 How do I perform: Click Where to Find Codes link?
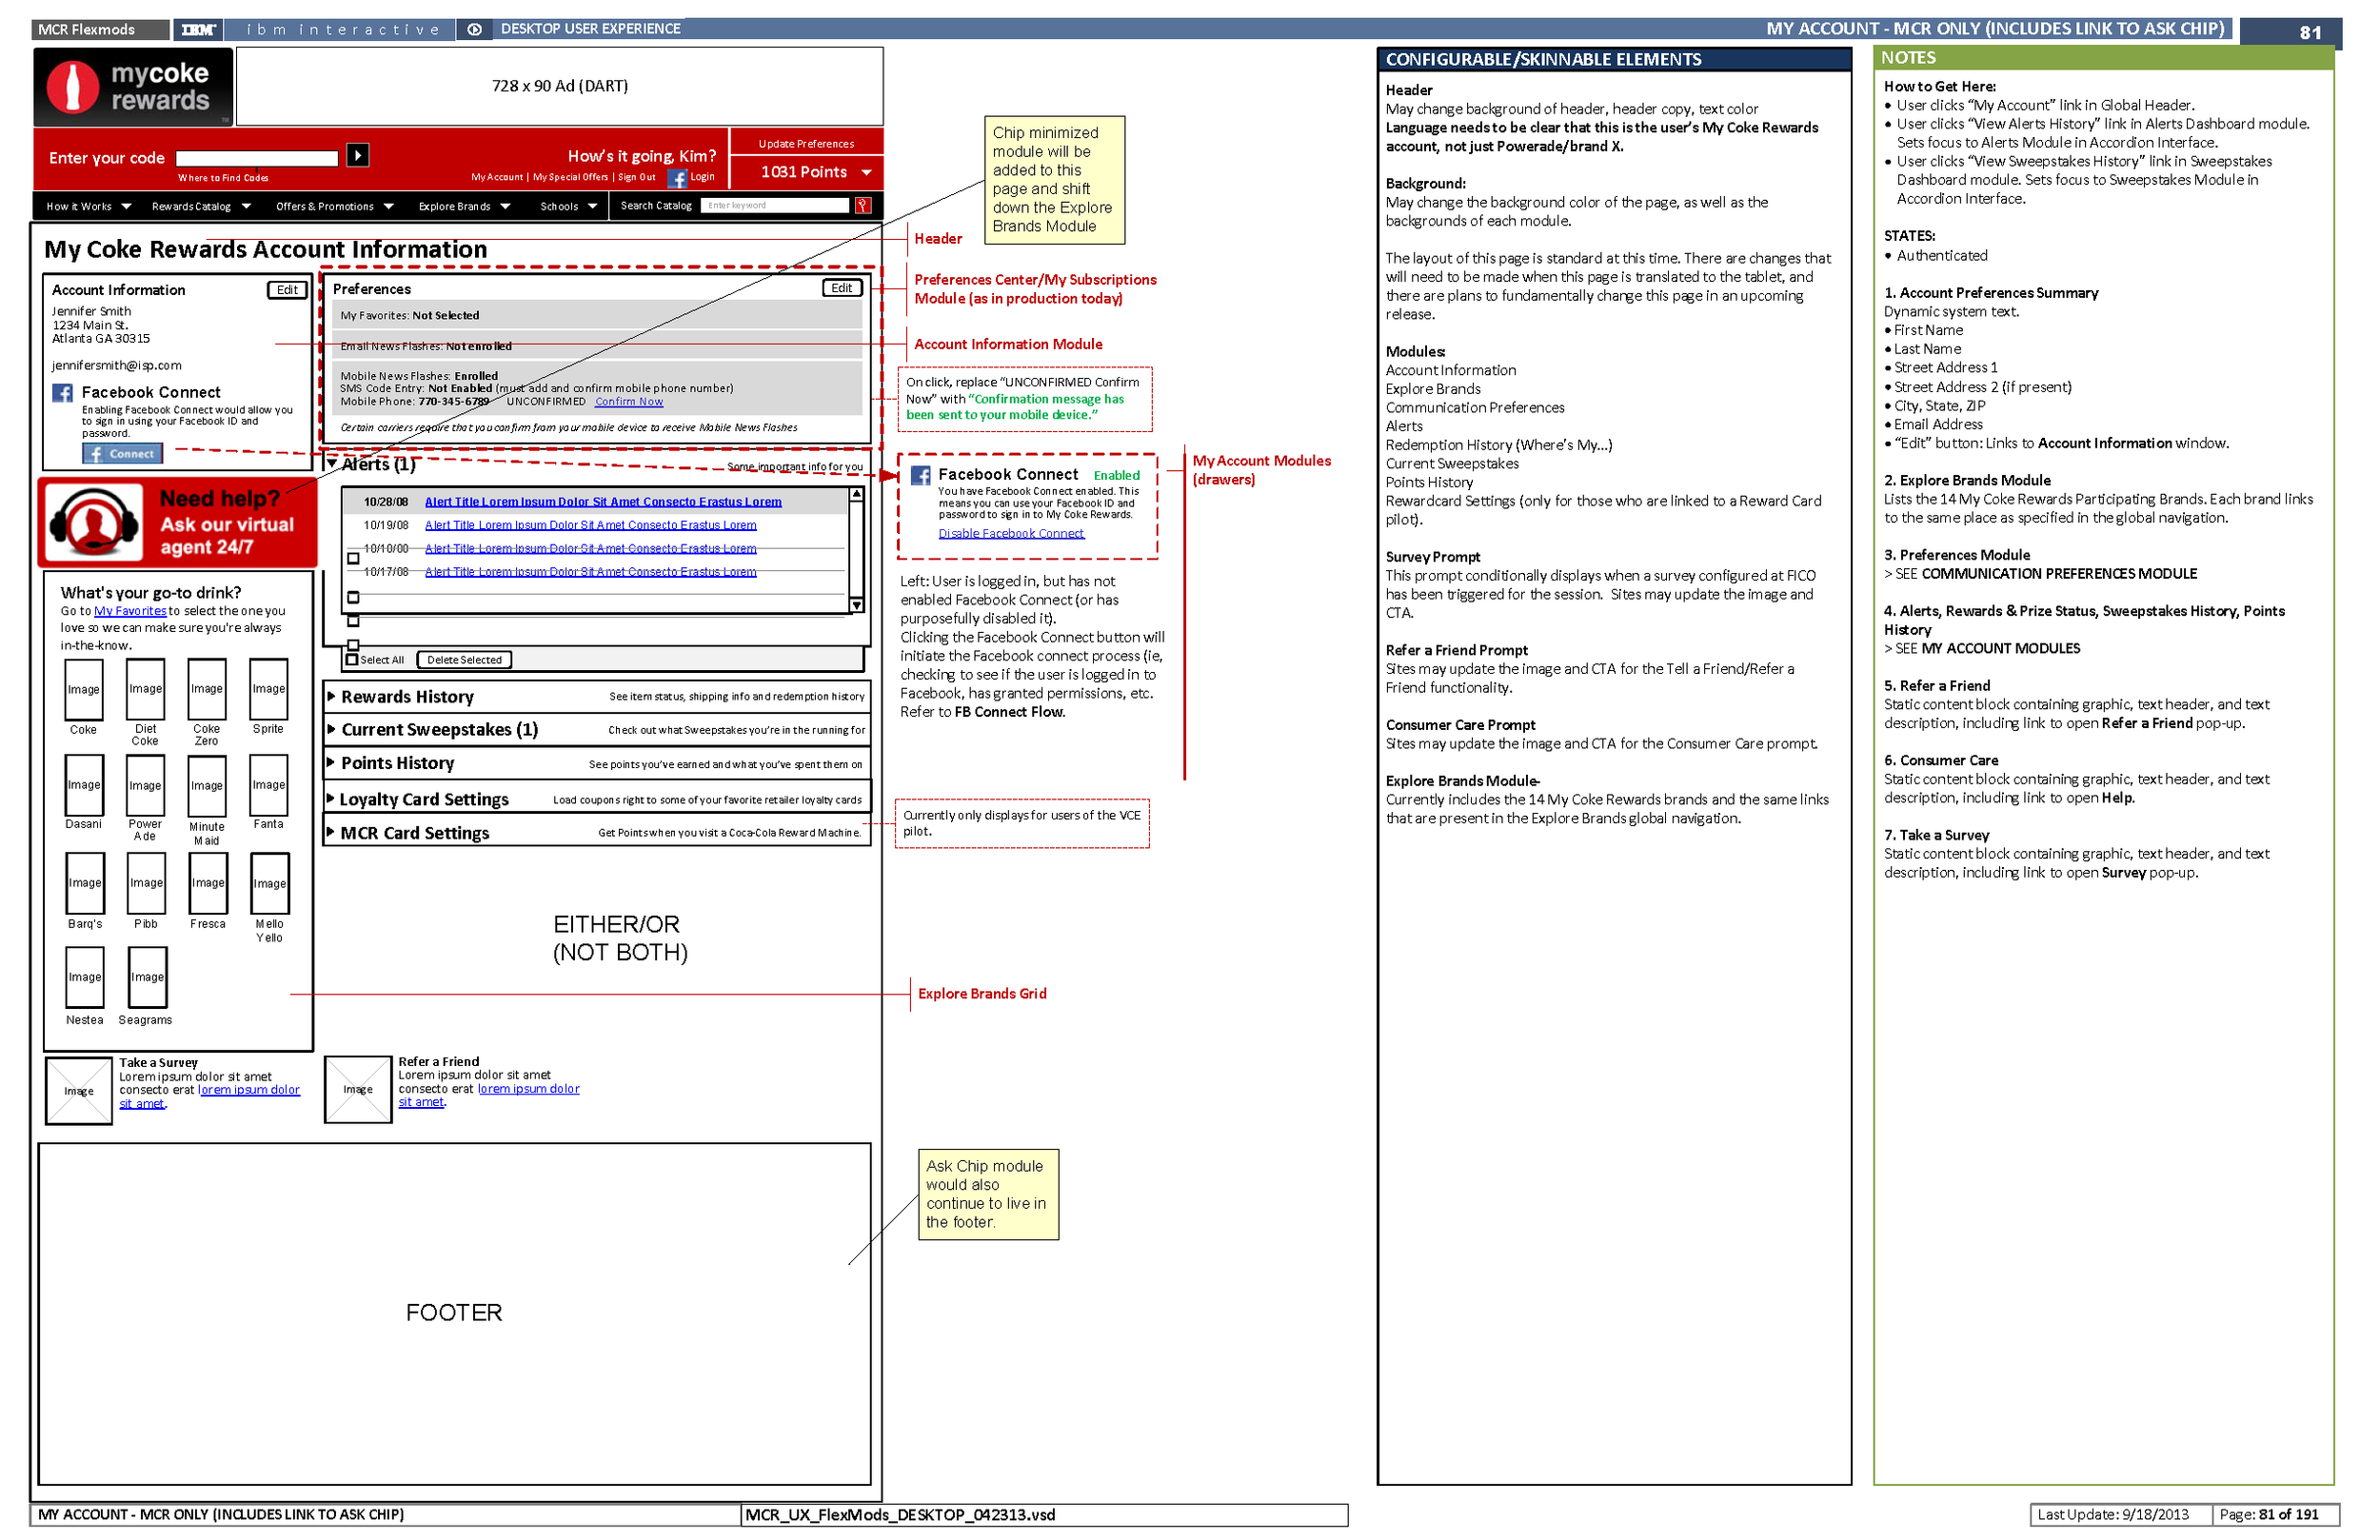pyautogui.click(x=223, y=178)
